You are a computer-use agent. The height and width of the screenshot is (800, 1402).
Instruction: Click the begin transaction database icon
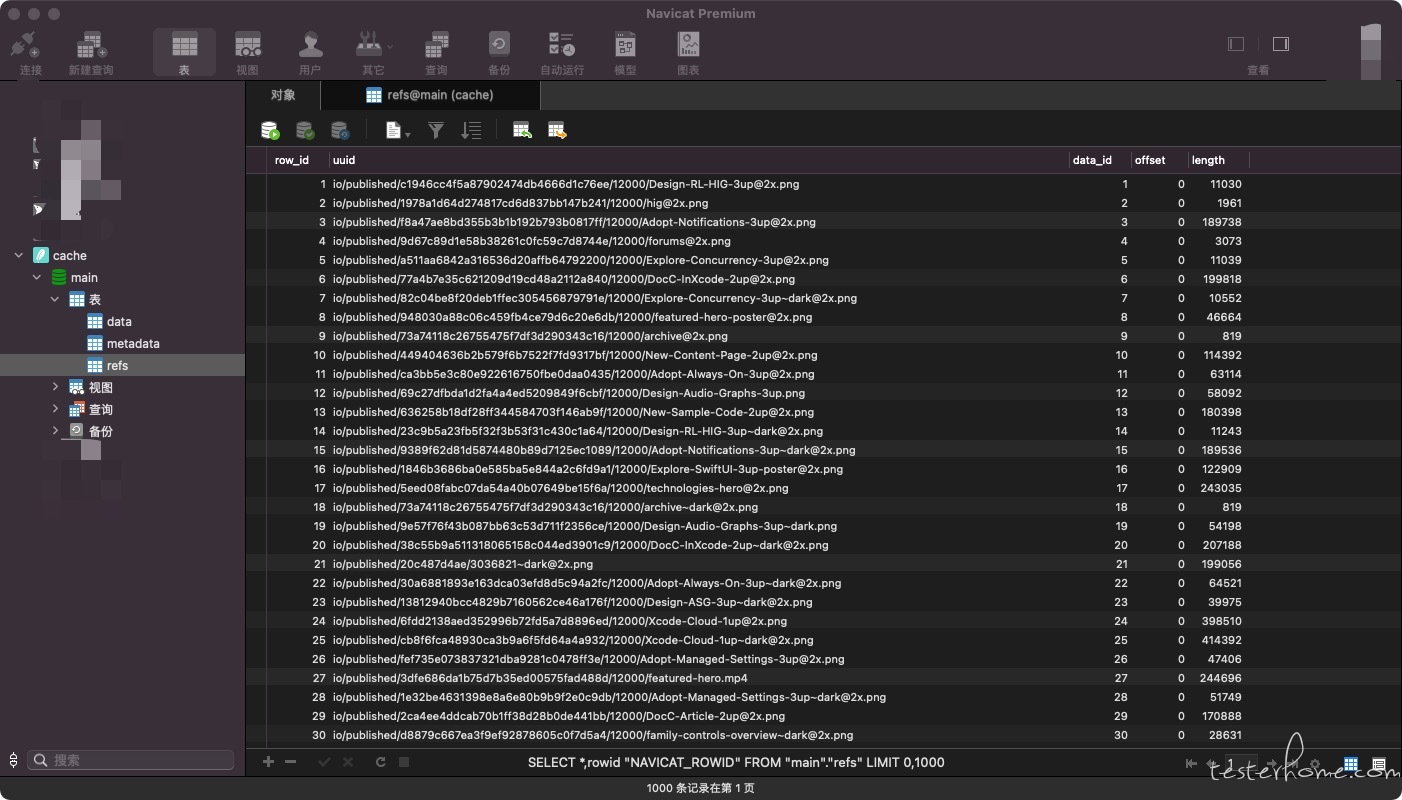[270, 130]
